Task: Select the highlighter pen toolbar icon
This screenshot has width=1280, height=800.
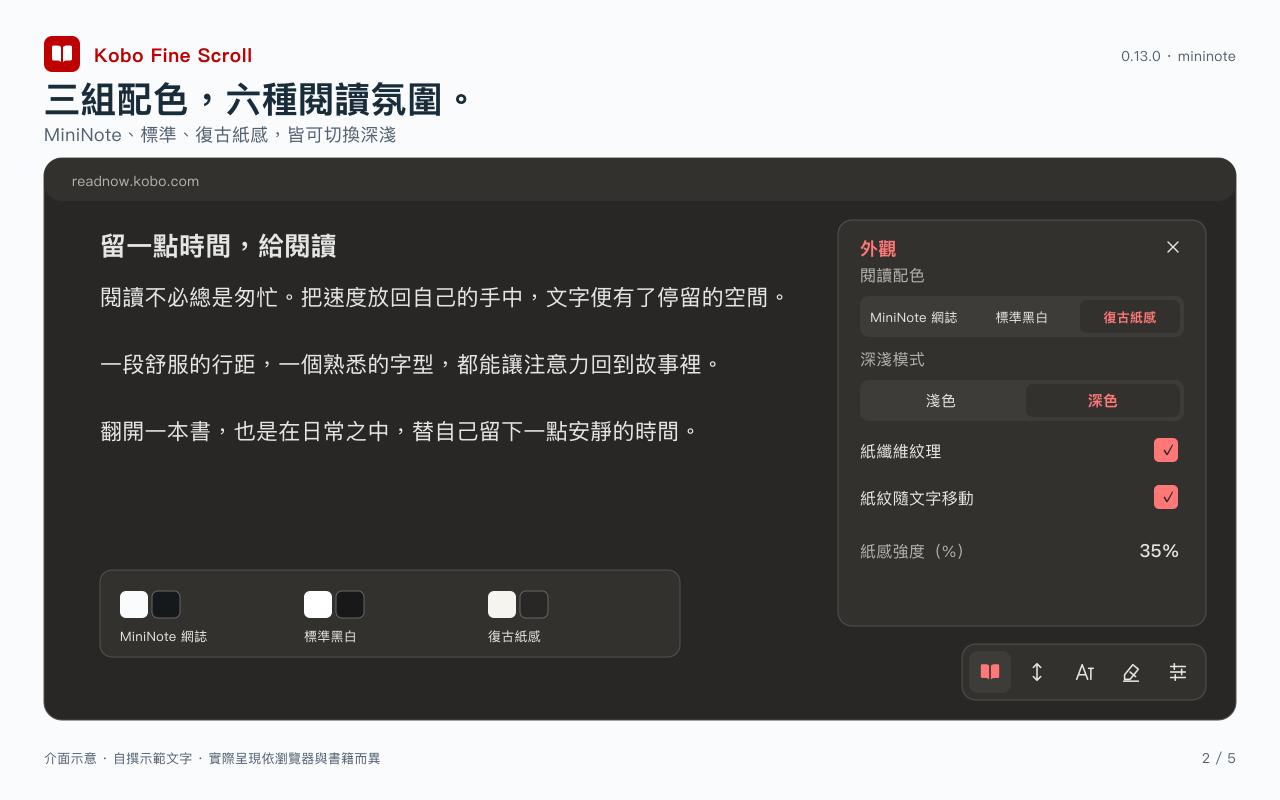Action: tap(1131, 672)
